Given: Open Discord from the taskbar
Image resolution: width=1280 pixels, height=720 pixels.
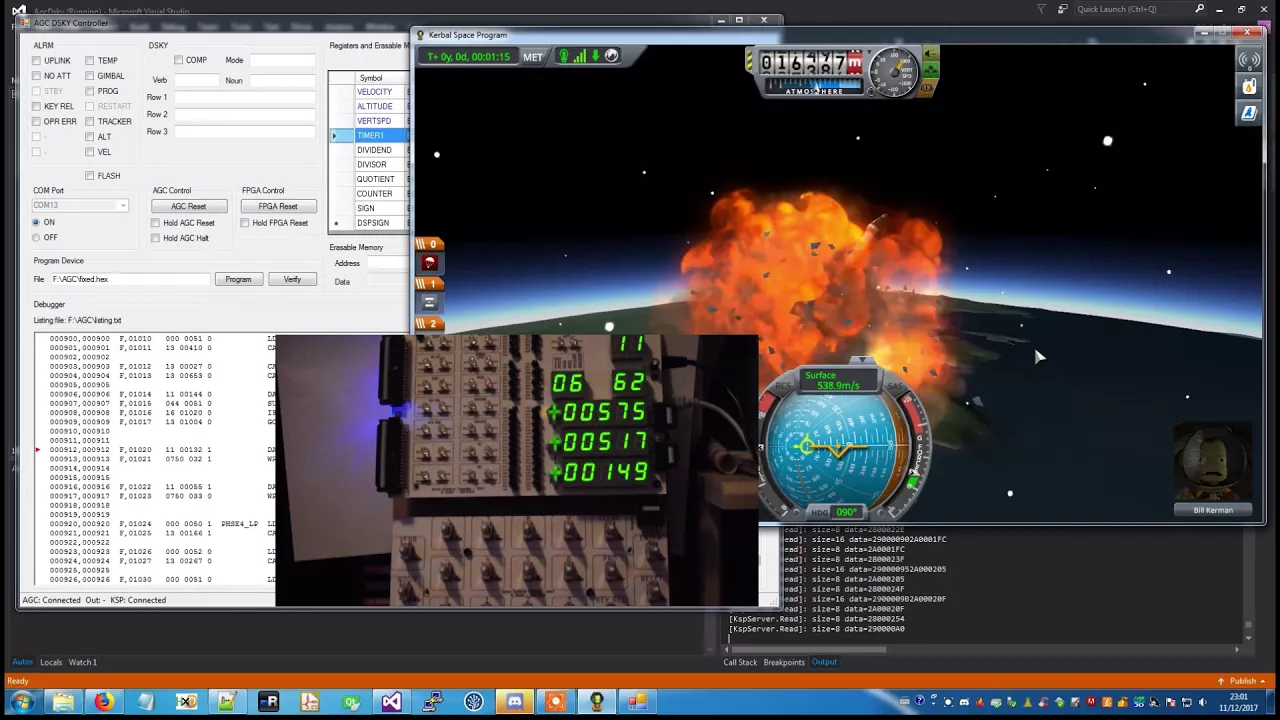Looking at the screenshot, I should coord(514,702).
